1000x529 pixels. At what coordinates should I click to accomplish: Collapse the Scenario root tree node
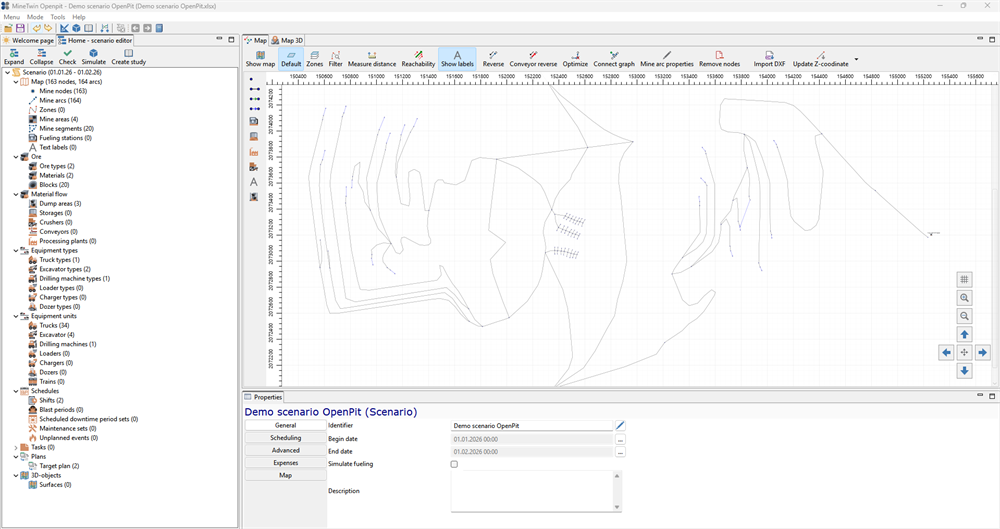[x=8, y=73]
